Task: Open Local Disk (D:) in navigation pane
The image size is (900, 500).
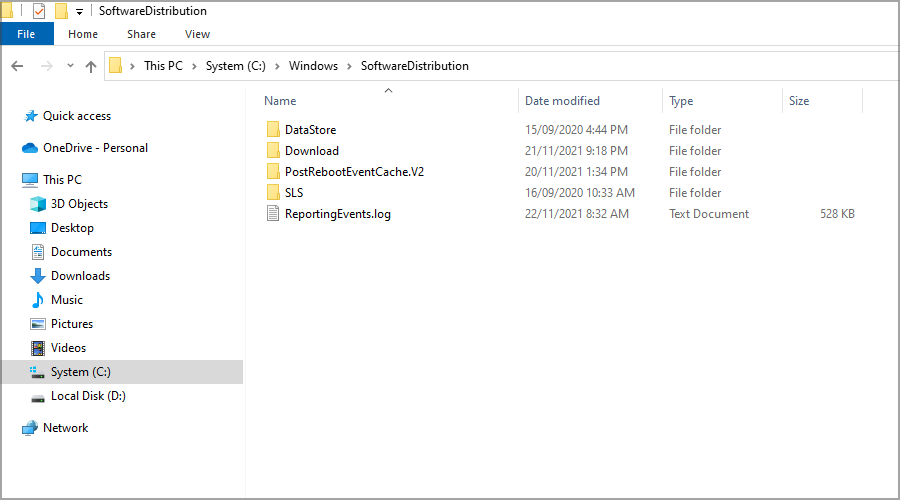Action: tap(88, 396)
